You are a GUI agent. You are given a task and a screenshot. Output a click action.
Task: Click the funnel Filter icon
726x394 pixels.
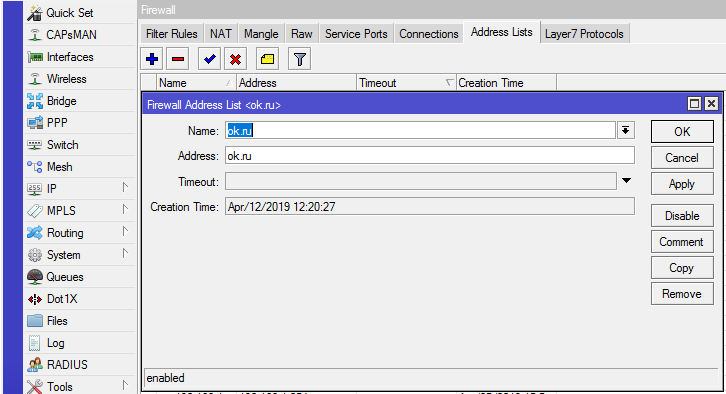point(299,59)
